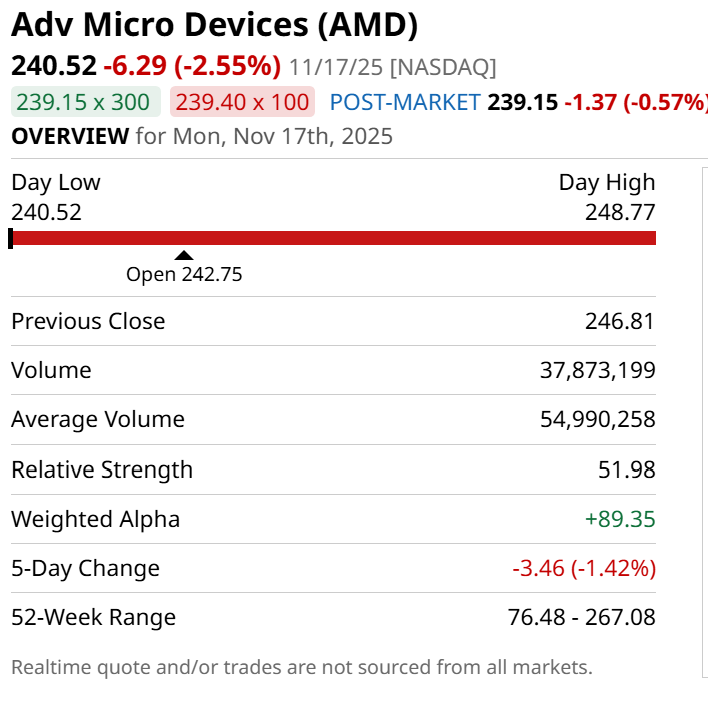708x701 pixels.
Task: Click the [NASDAQ] exchange label
Action: coord(443,67)
